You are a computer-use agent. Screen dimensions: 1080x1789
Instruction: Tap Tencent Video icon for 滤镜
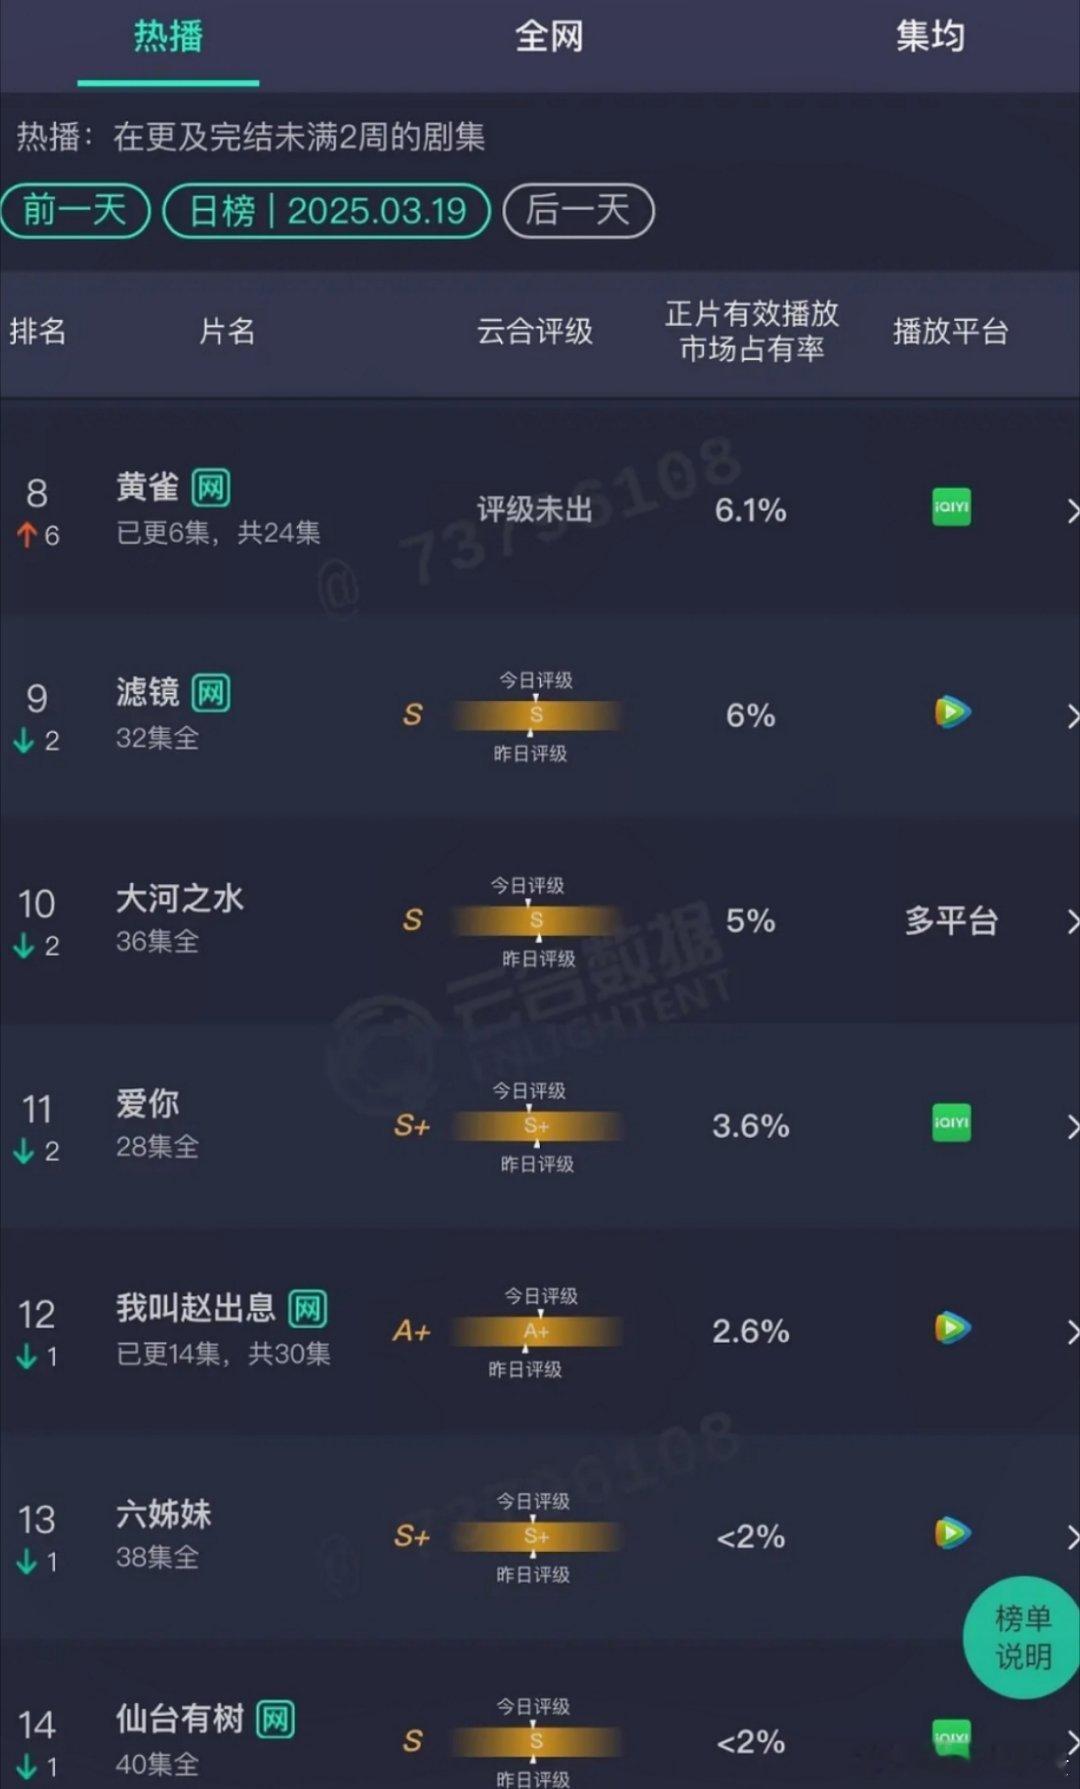click(x=952, y=712)
